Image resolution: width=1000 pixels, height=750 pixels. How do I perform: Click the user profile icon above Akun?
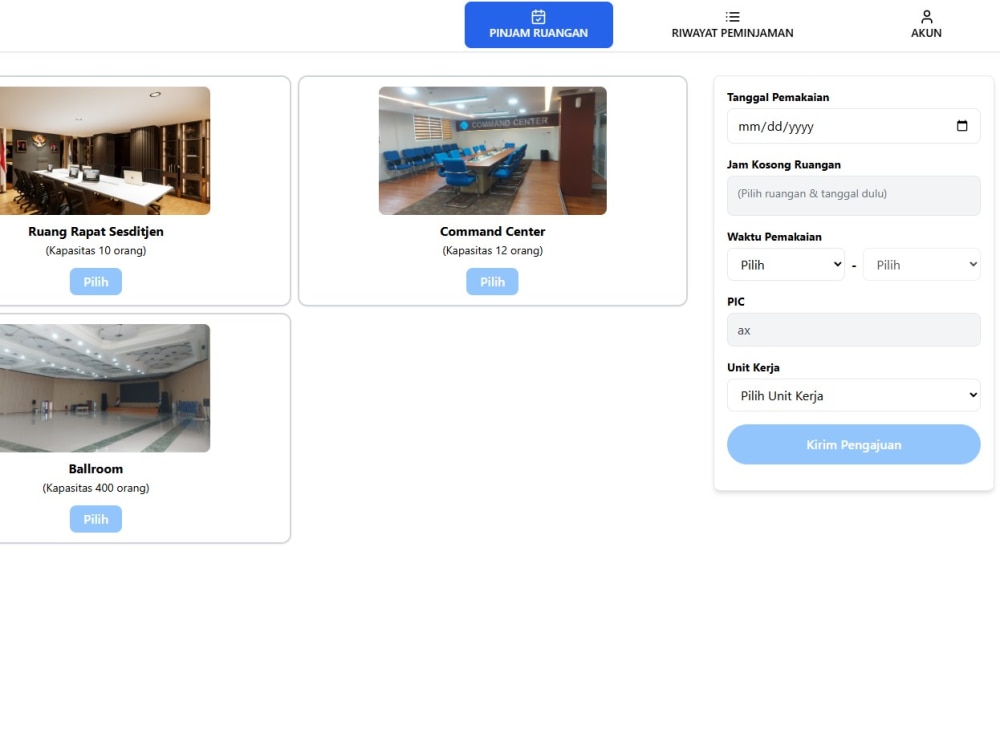tap(927, 17)
